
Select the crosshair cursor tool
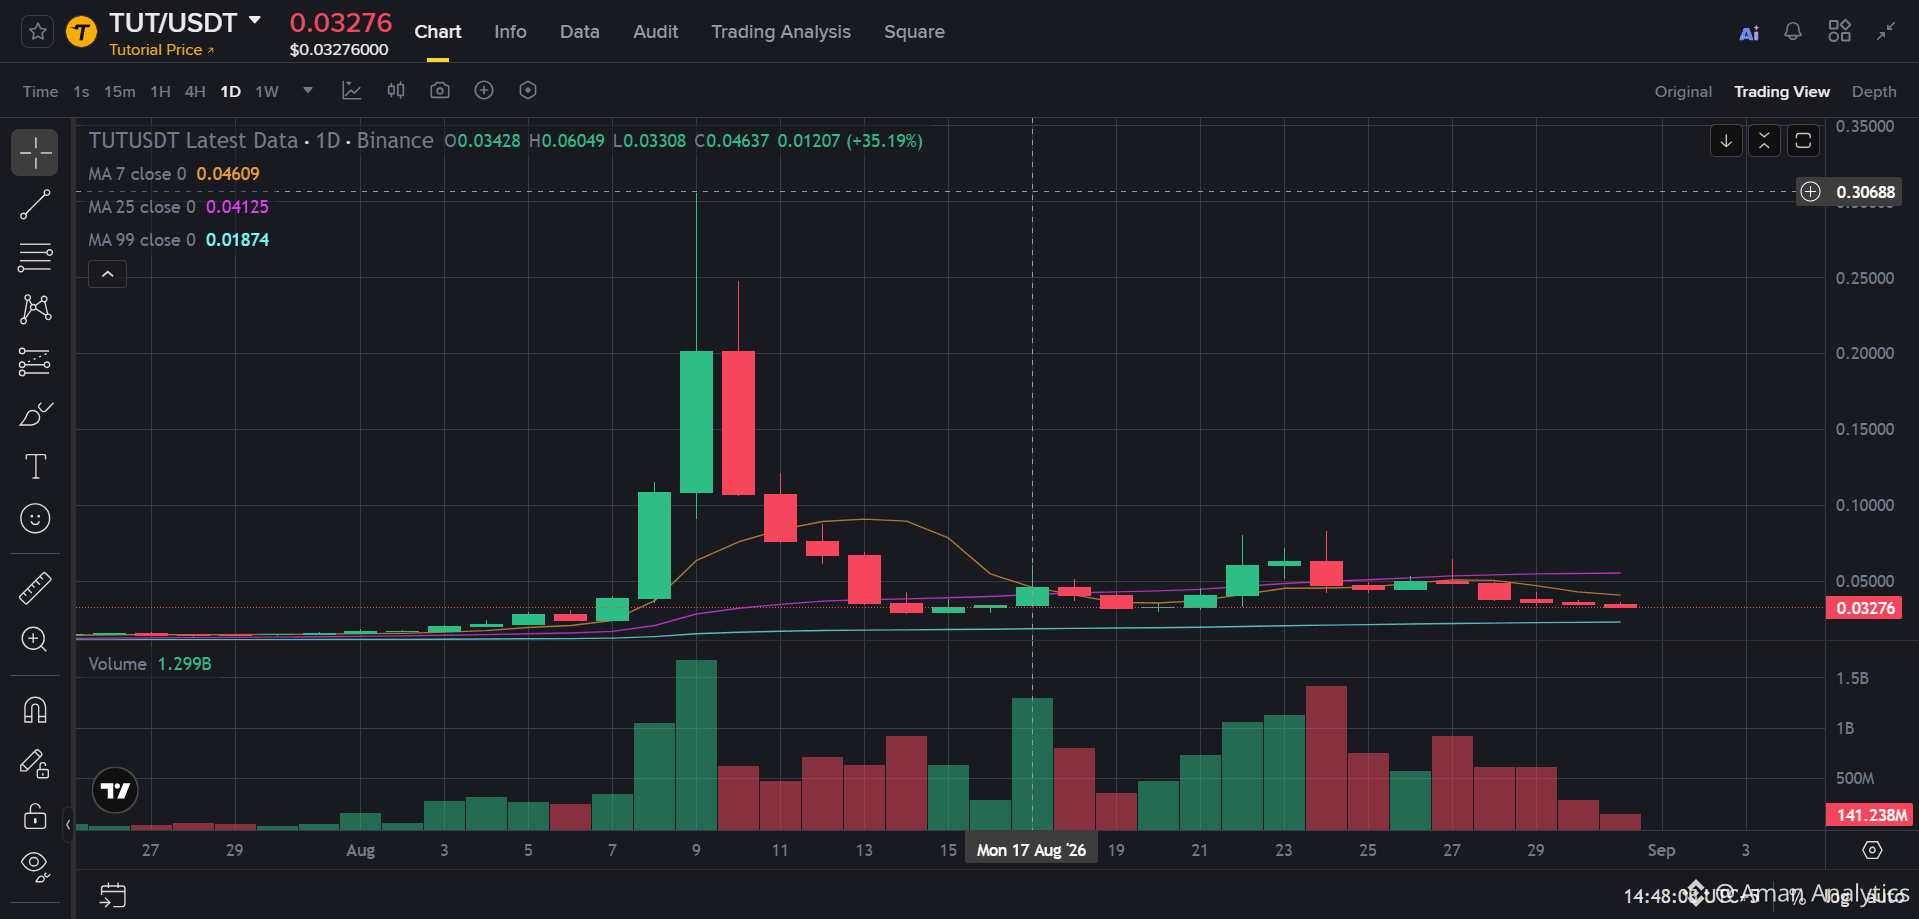(35, 153)
